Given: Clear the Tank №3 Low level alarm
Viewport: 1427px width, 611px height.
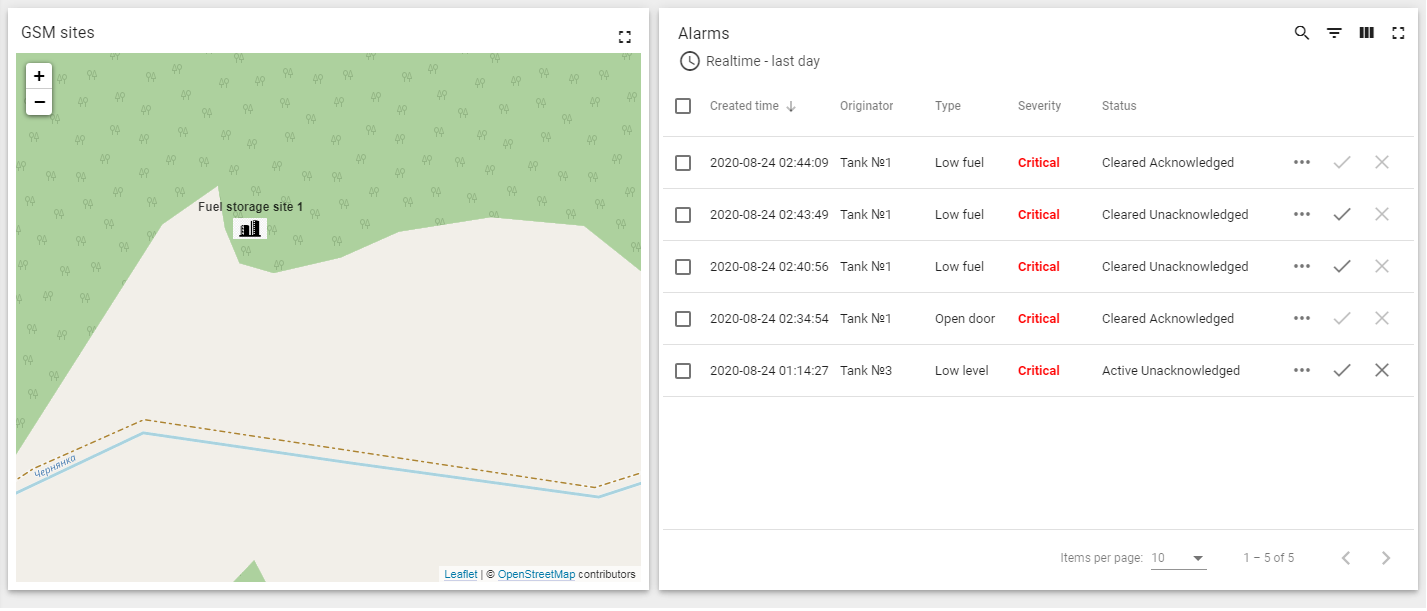Looking at the screenshot, I should (1382, 370).
